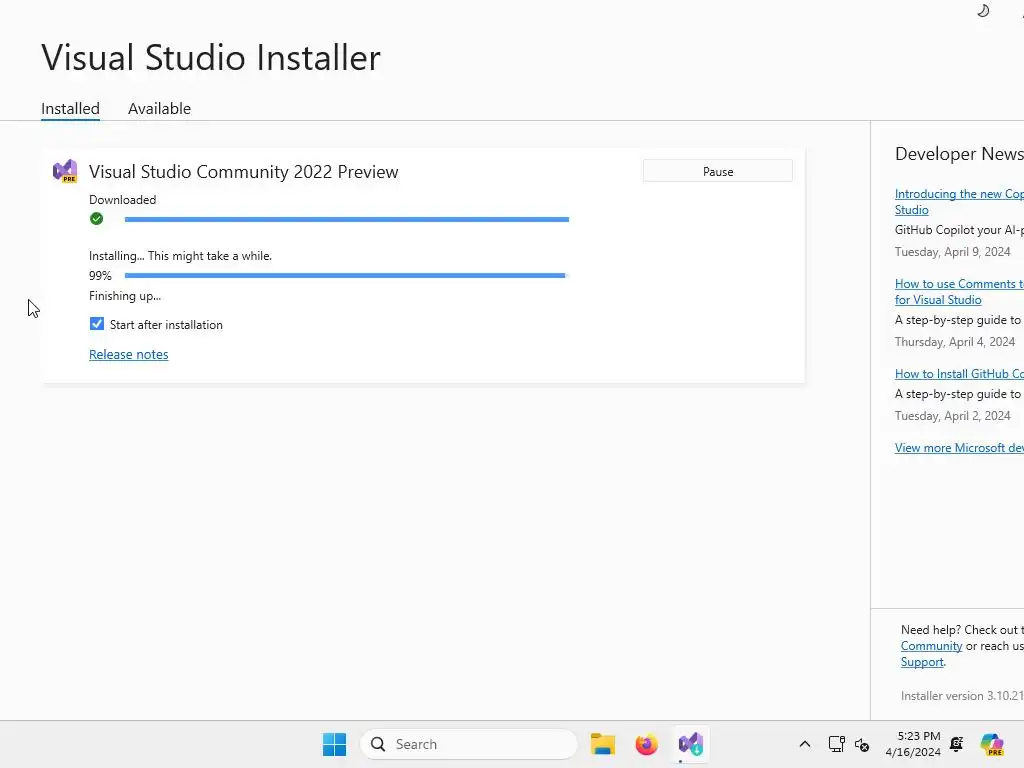
Task: Click the Visual Studio Community 2022 Preview title
Action: pos(244,172)
